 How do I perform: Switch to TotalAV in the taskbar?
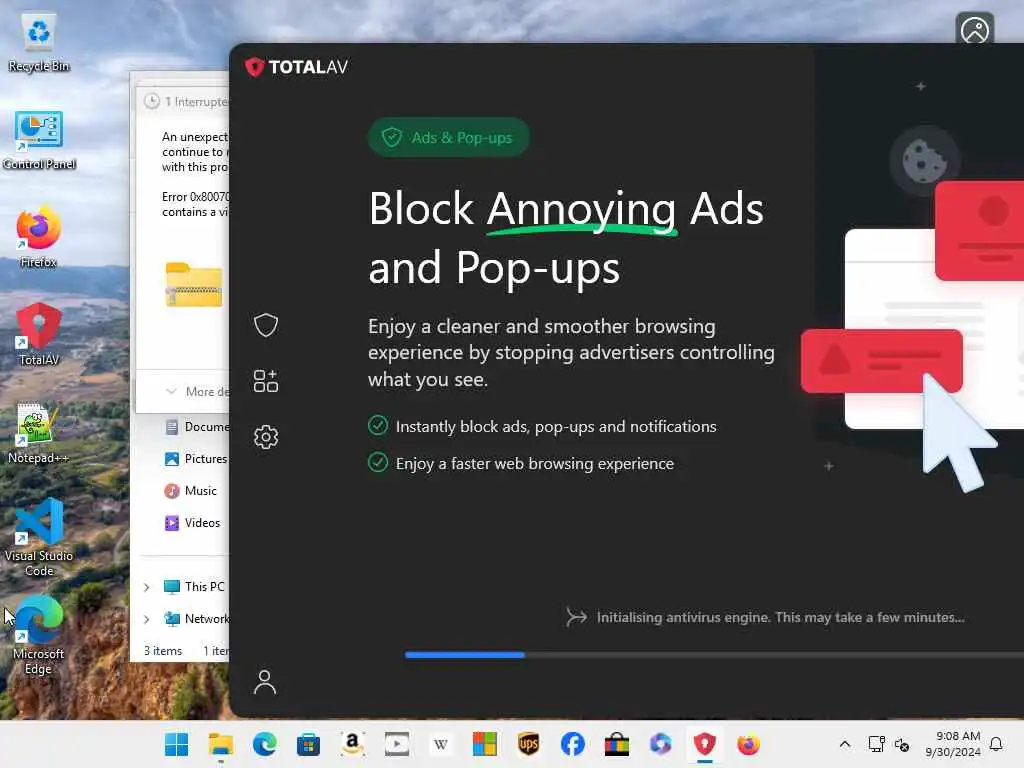[x=705, y=744]
